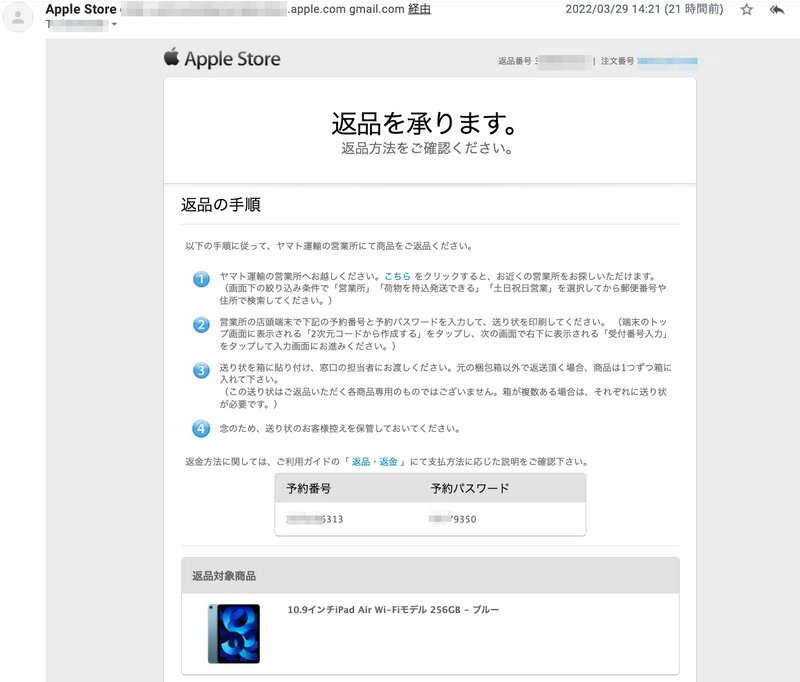
Task: Click the 予約パスワード column header
Action: pos(470,488)
